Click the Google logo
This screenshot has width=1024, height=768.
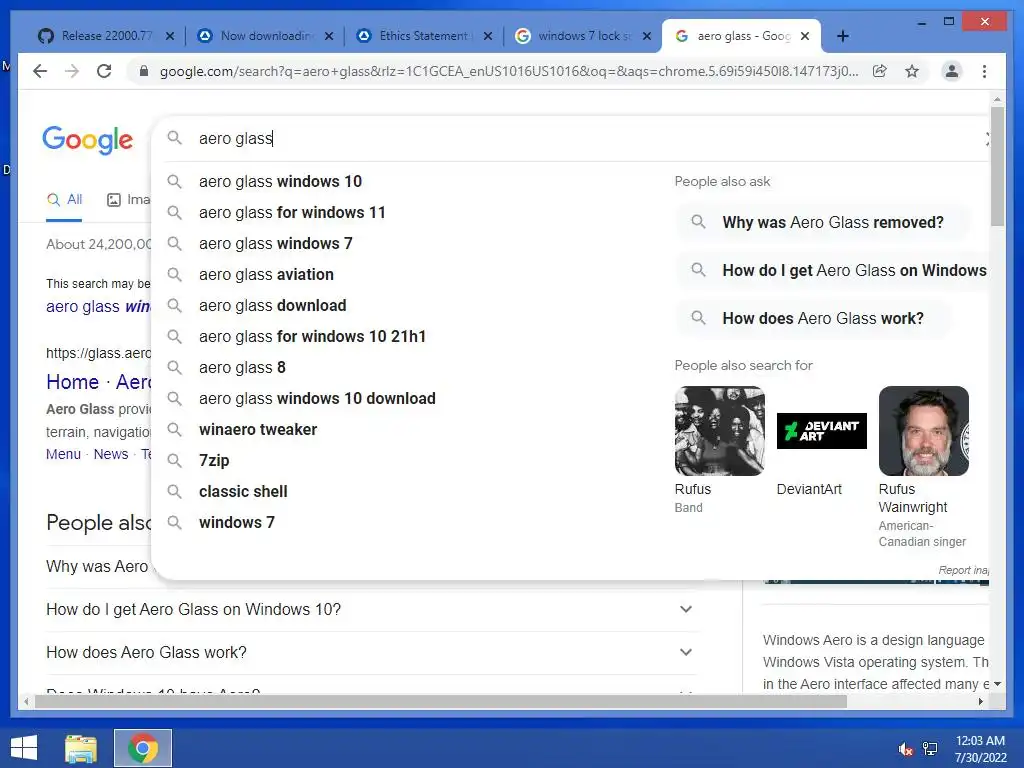click(x=88, y=140)
